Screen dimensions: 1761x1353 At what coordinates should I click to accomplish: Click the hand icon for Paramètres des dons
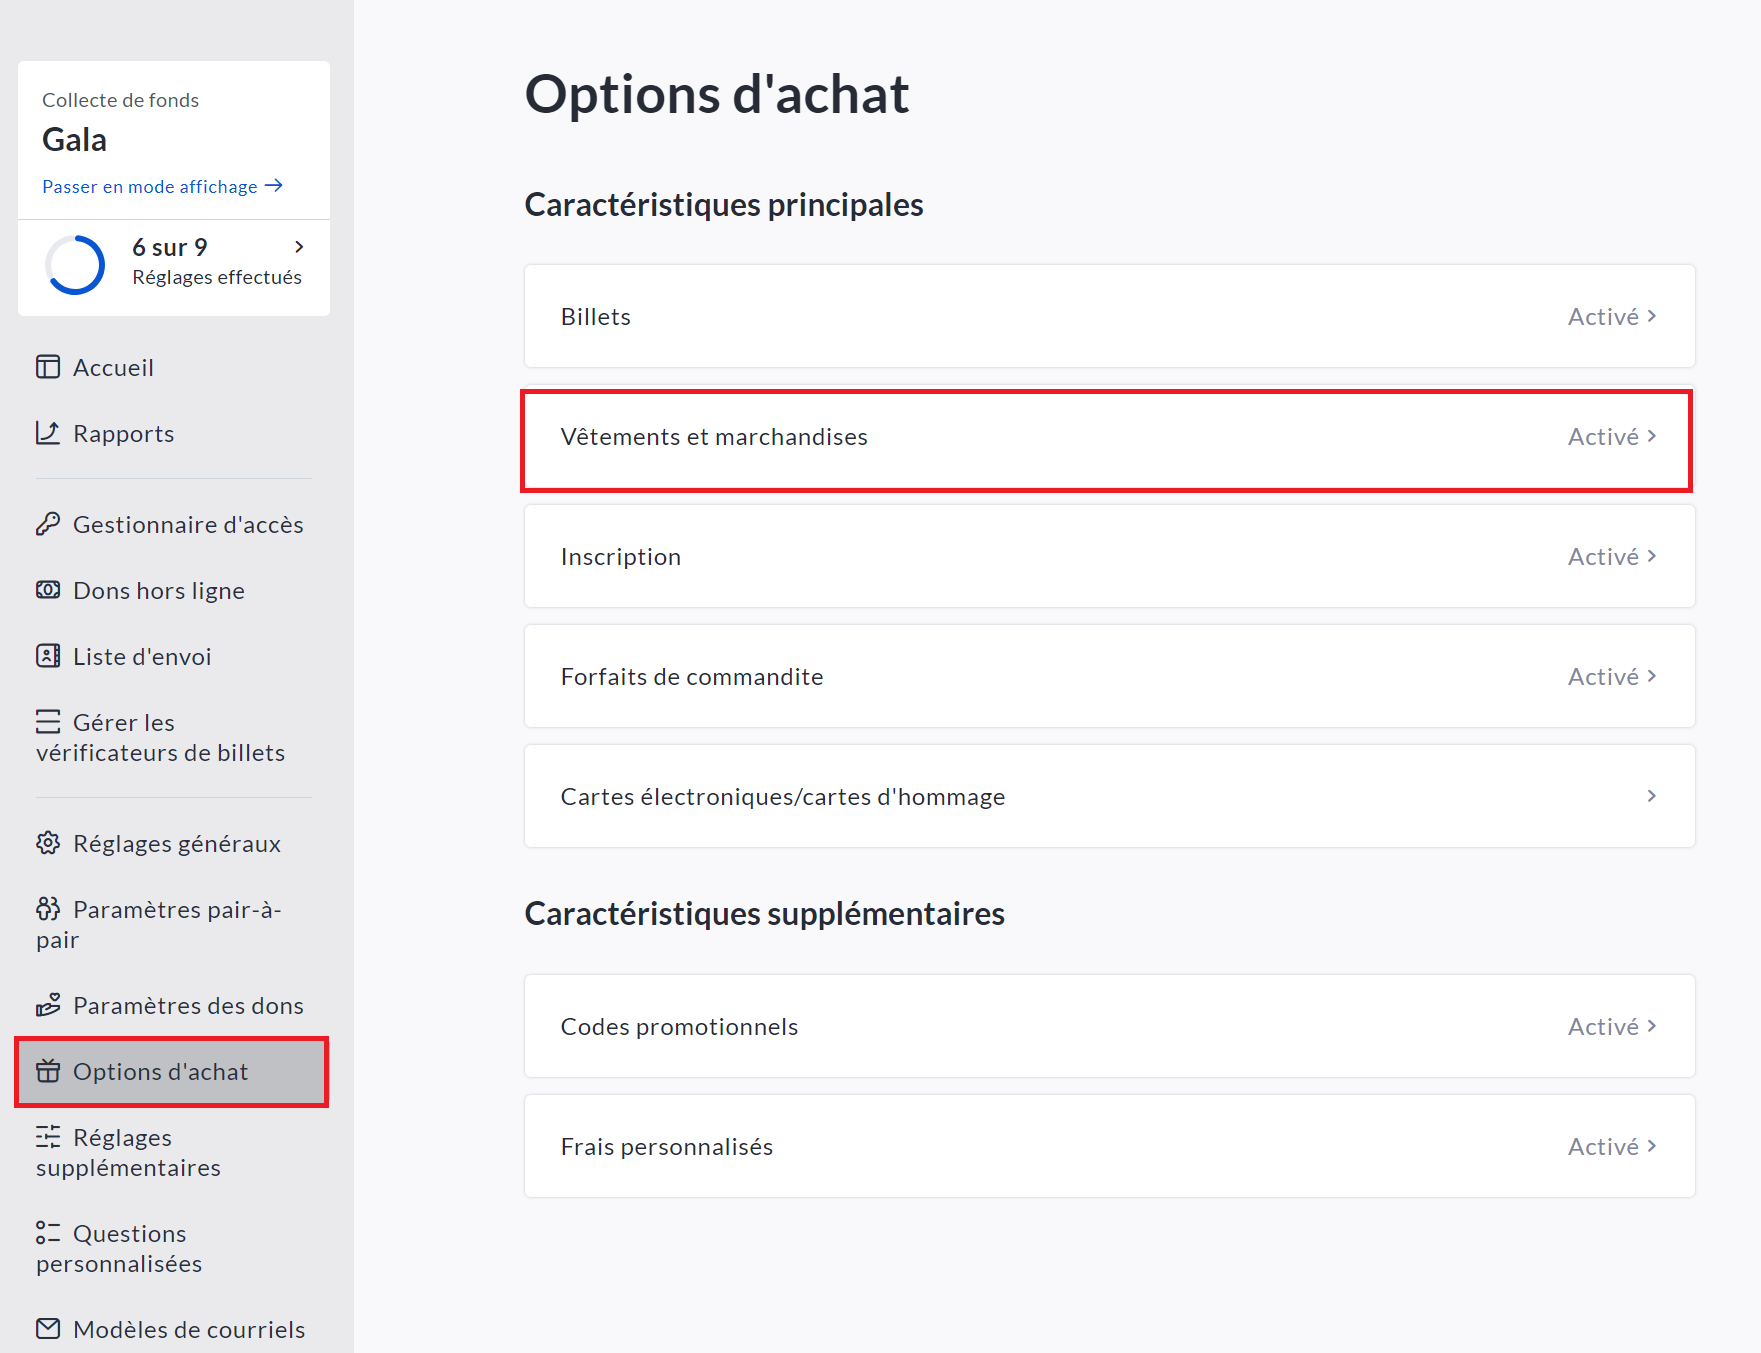coord(48,1005)
